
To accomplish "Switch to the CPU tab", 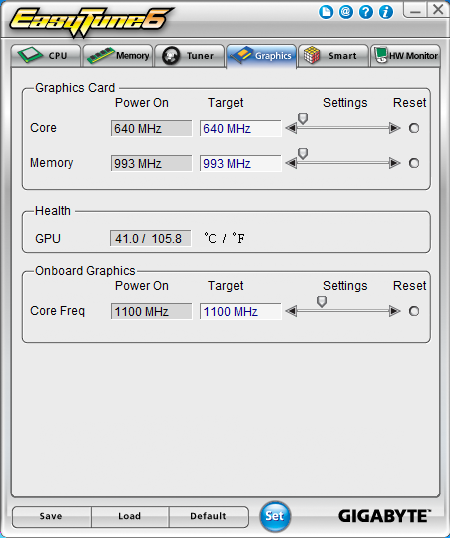I will coord(46,56).
